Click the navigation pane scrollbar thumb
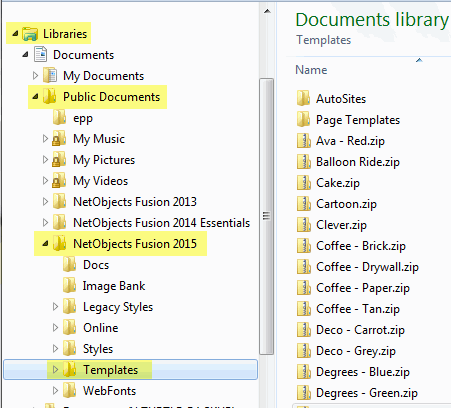The height and width of the screenshot is (408, 451). tap(266, 216)
